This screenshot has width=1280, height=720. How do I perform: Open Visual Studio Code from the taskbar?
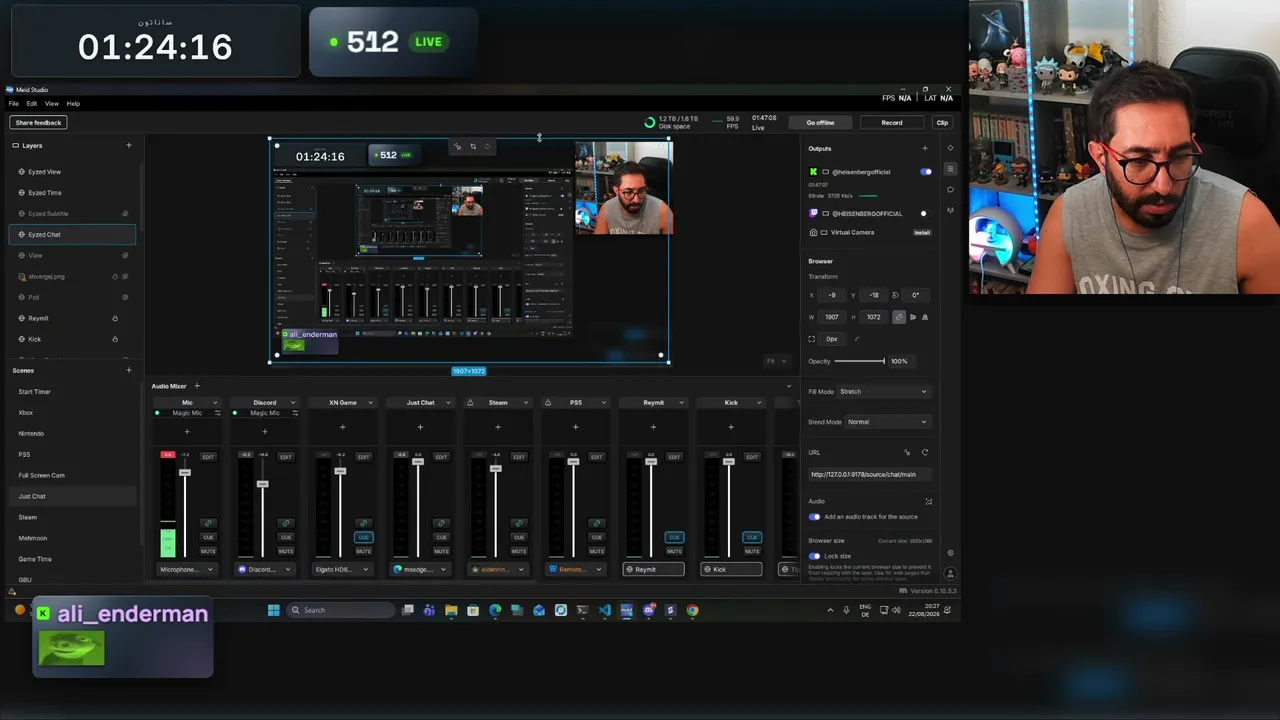(x=604, y=610)
